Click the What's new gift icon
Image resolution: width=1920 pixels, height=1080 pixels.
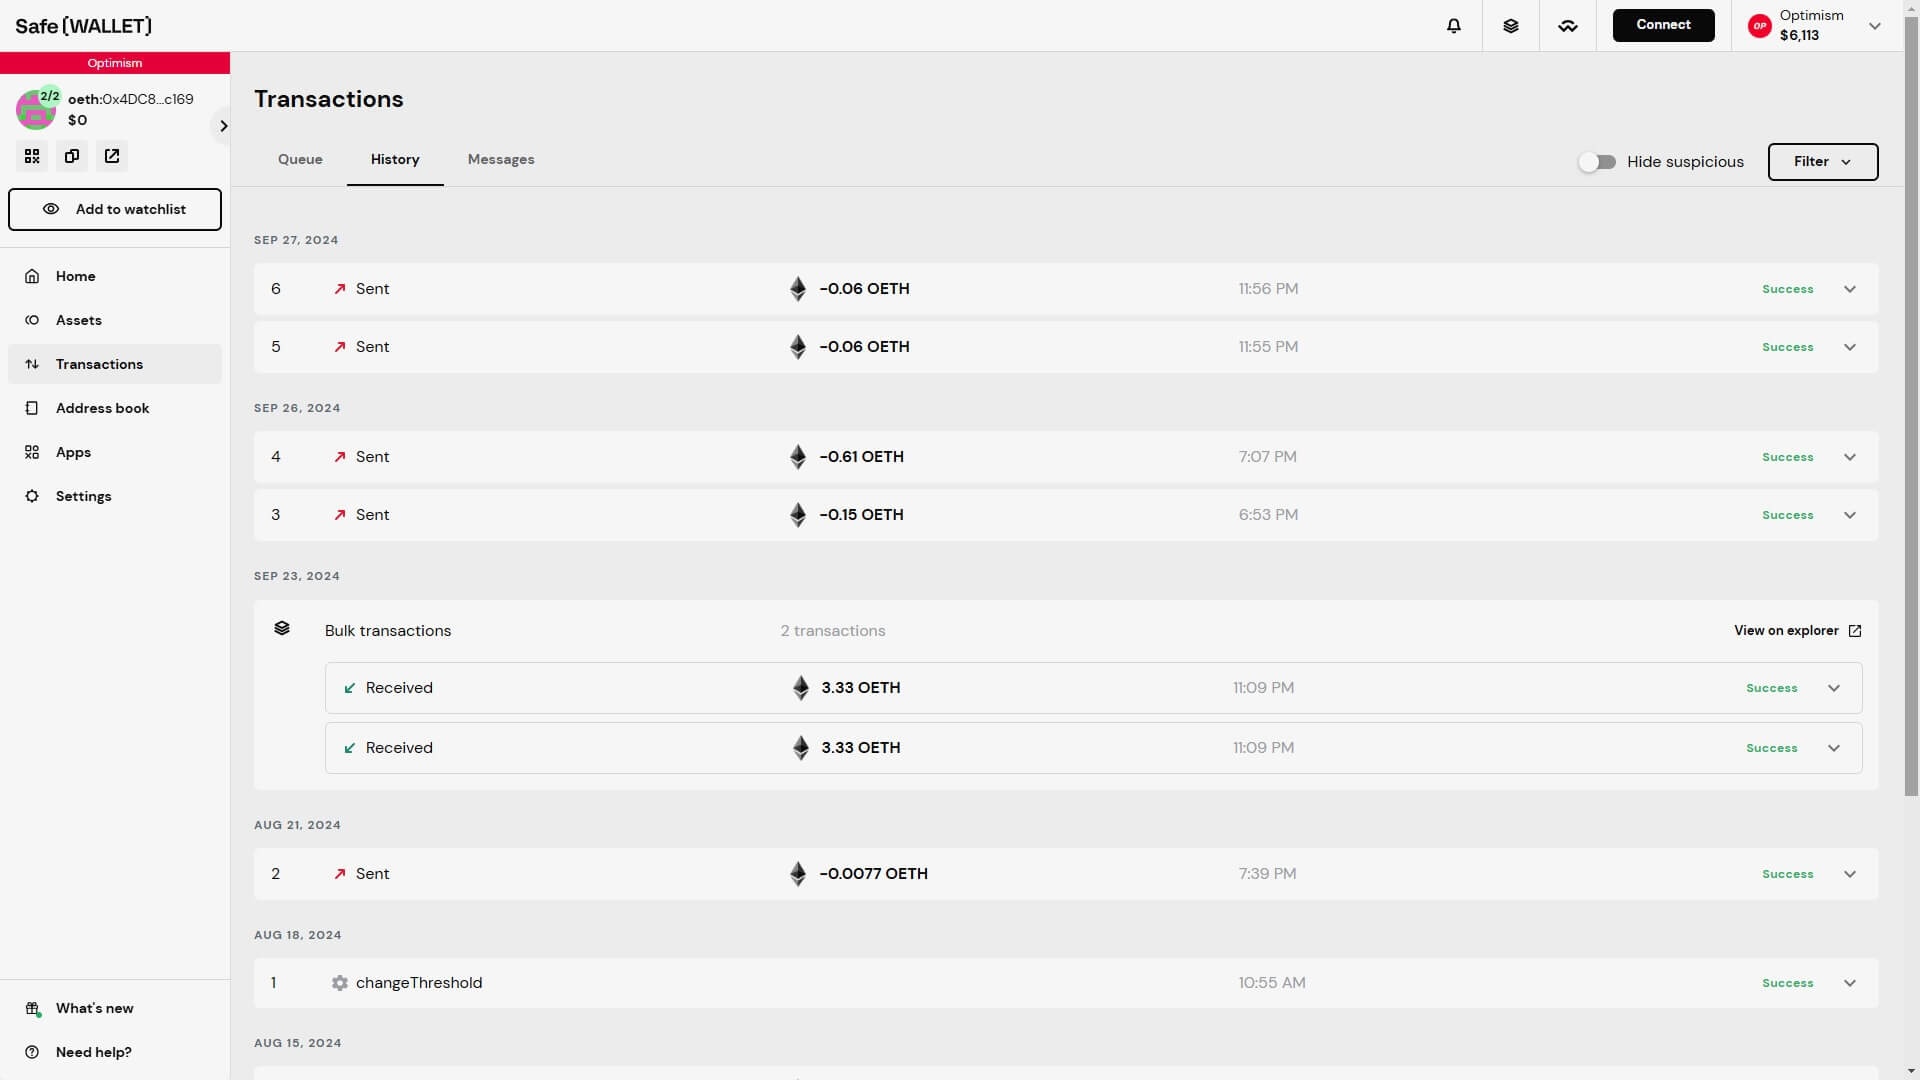point(33,1009)
